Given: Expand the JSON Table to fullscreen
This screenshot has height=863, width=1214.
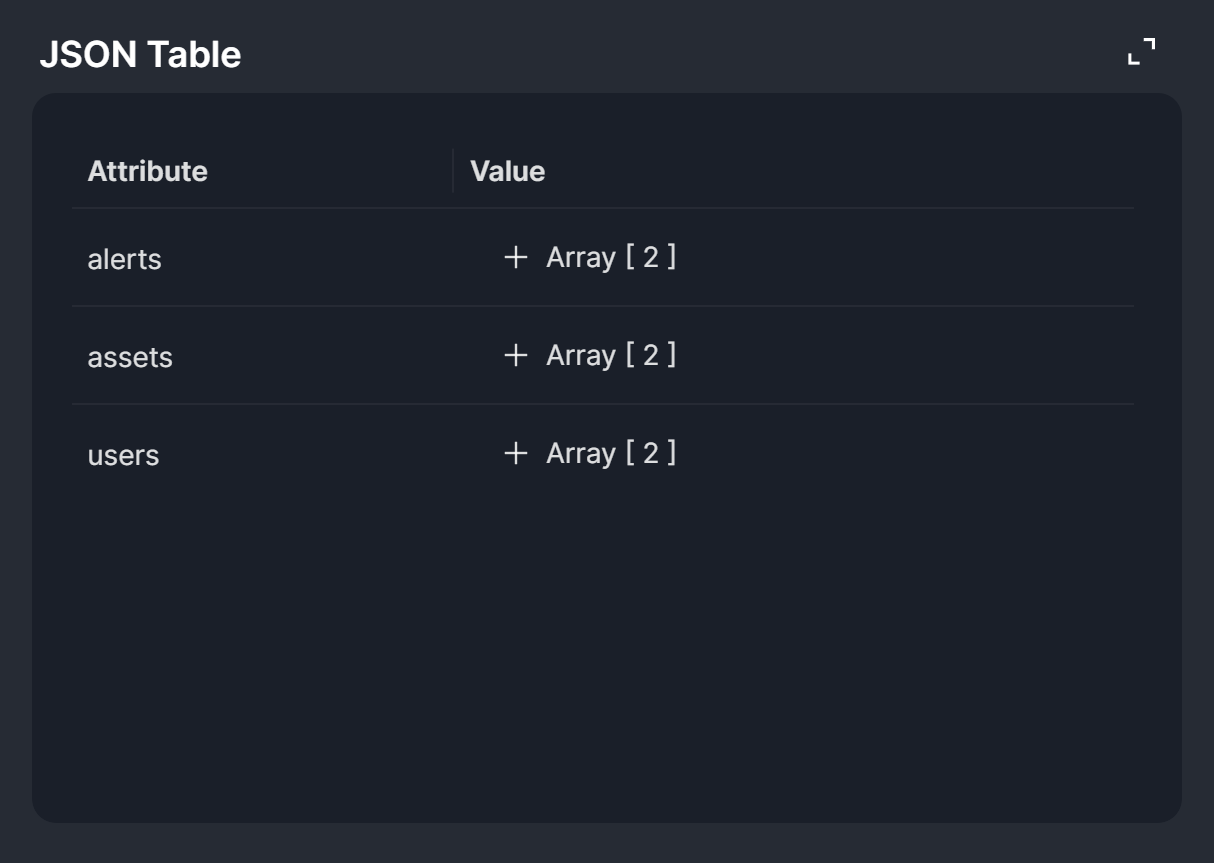Looking at the screenshot, I should click(1141, 51).
